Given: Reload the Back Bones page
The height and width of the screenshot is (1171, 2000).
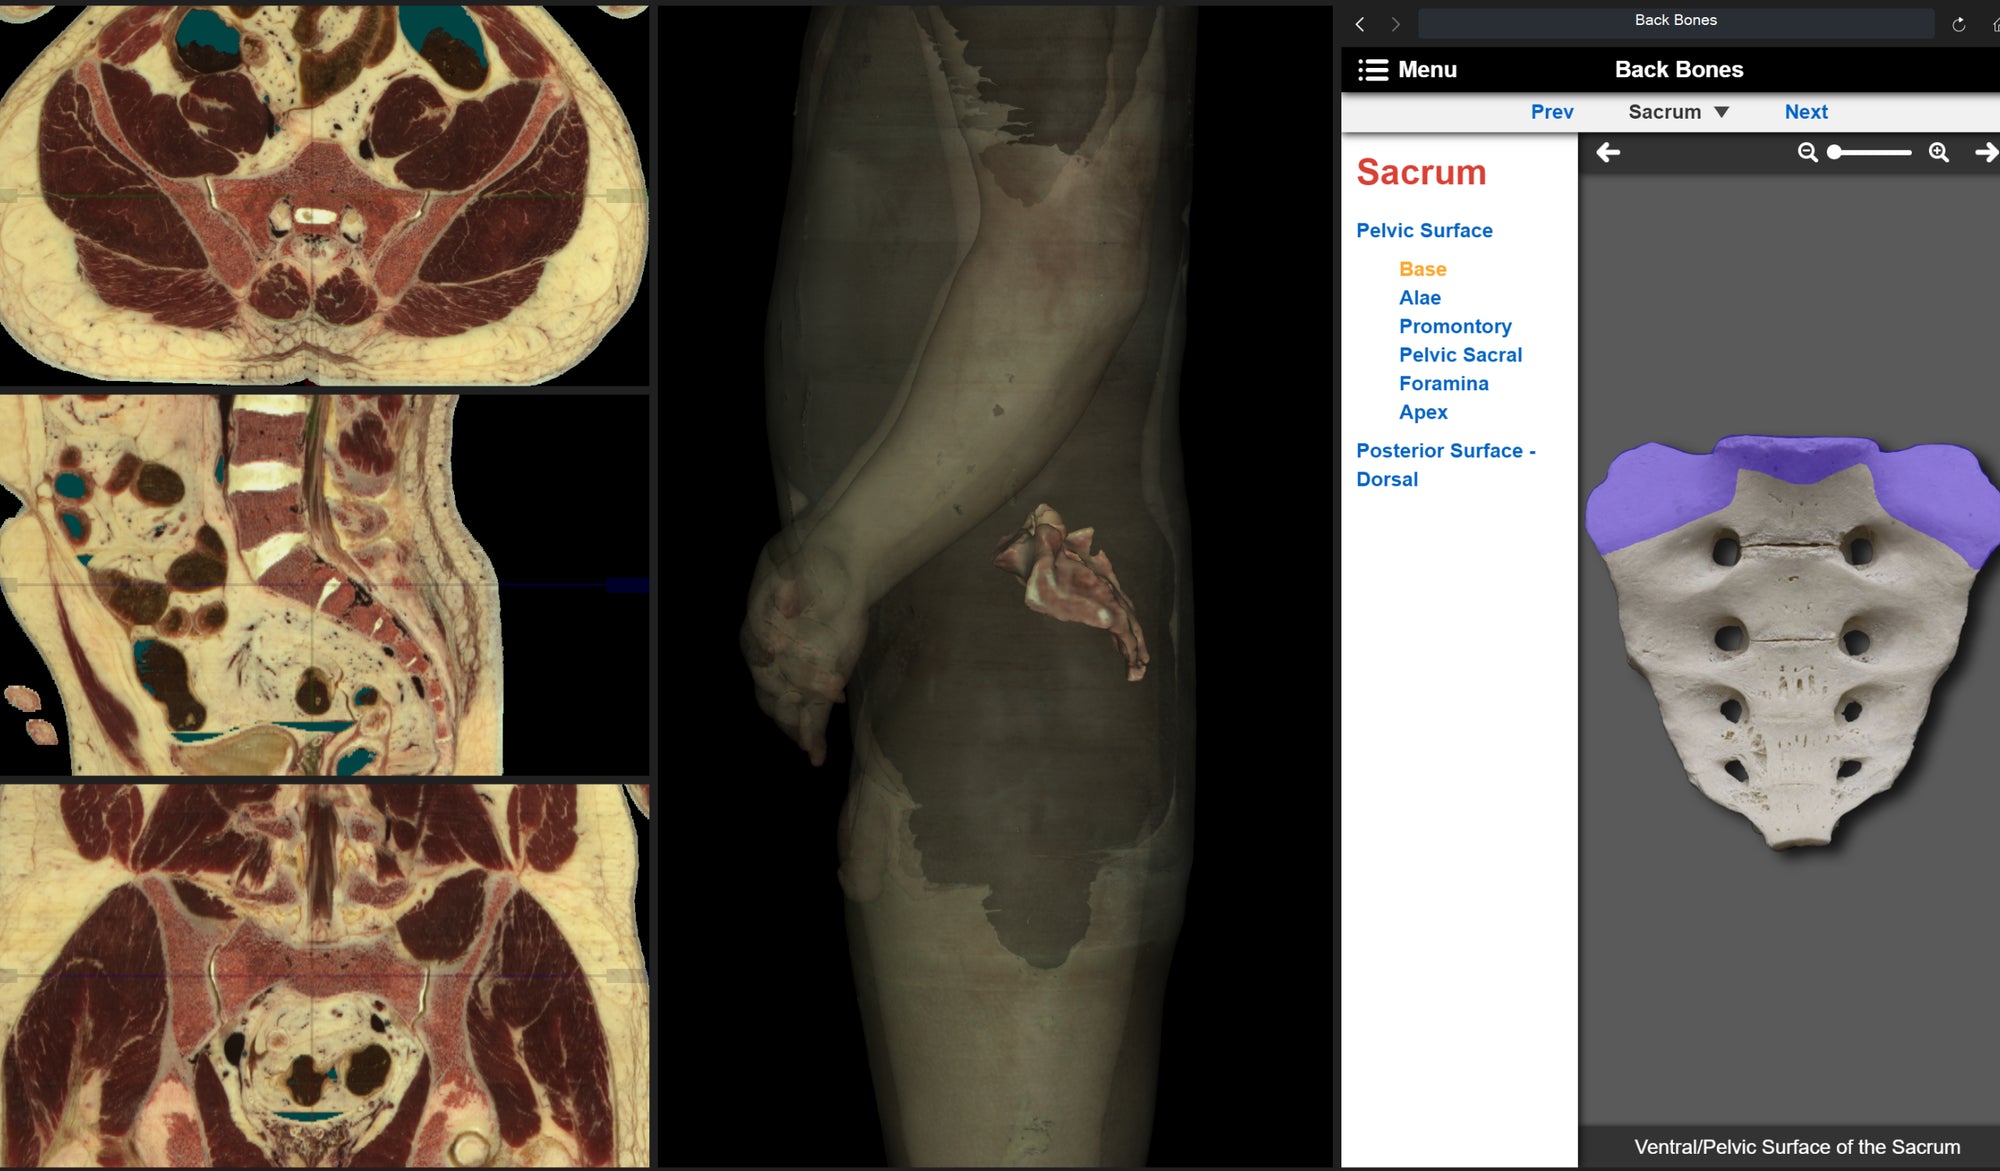Looking at the screenshot, I should (1958, 24).
